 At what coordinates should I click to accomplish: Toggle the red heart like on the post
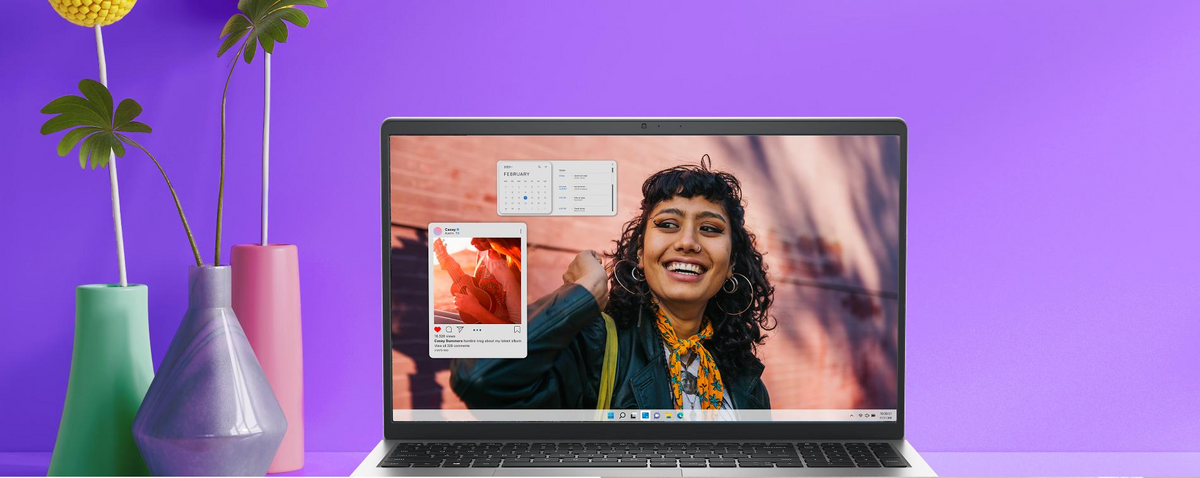point(437,329)
